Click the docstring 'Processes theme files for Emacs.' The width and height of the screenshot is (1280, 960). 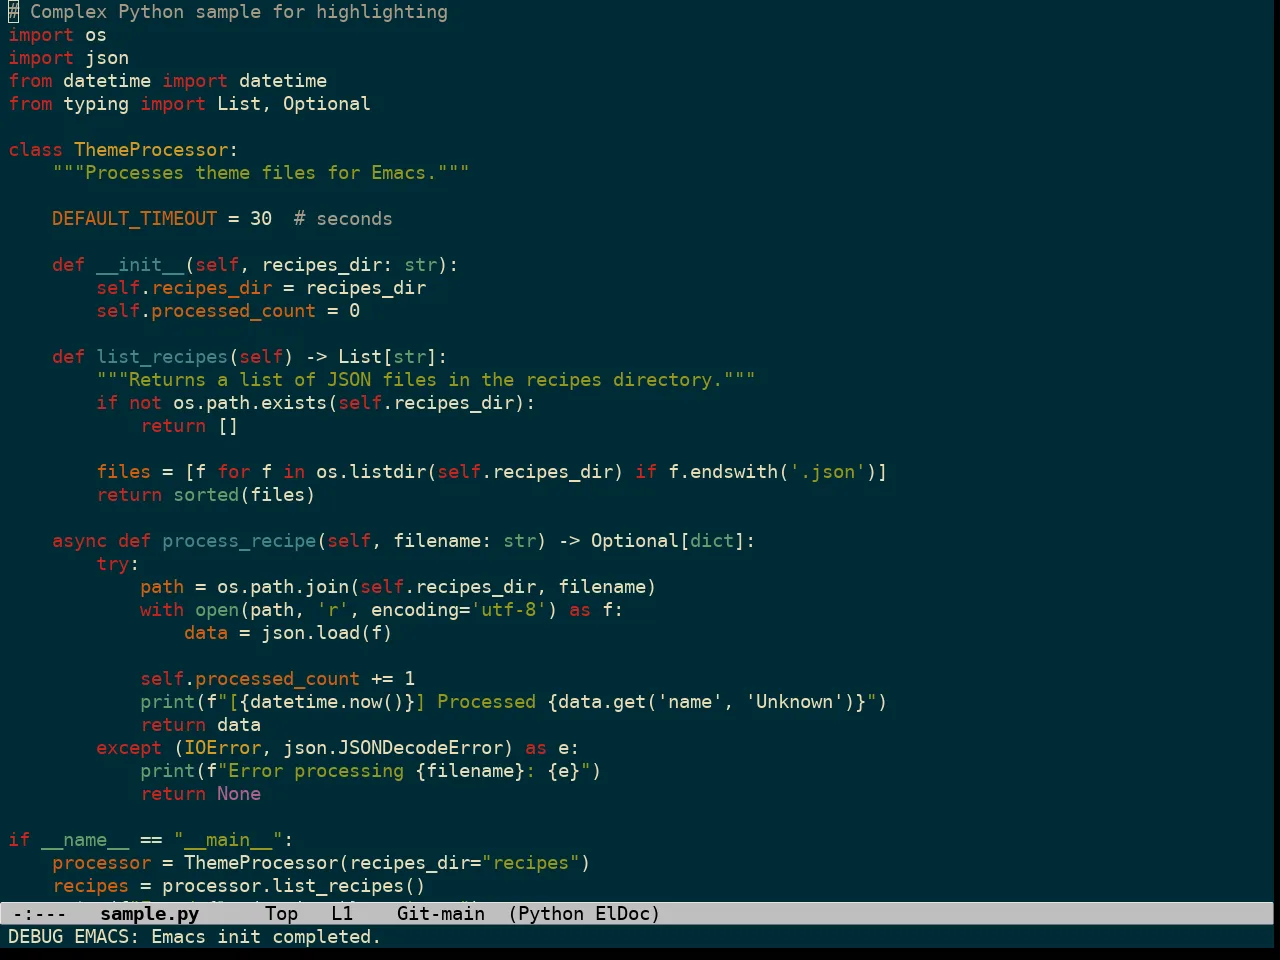[x=261, y=173]
